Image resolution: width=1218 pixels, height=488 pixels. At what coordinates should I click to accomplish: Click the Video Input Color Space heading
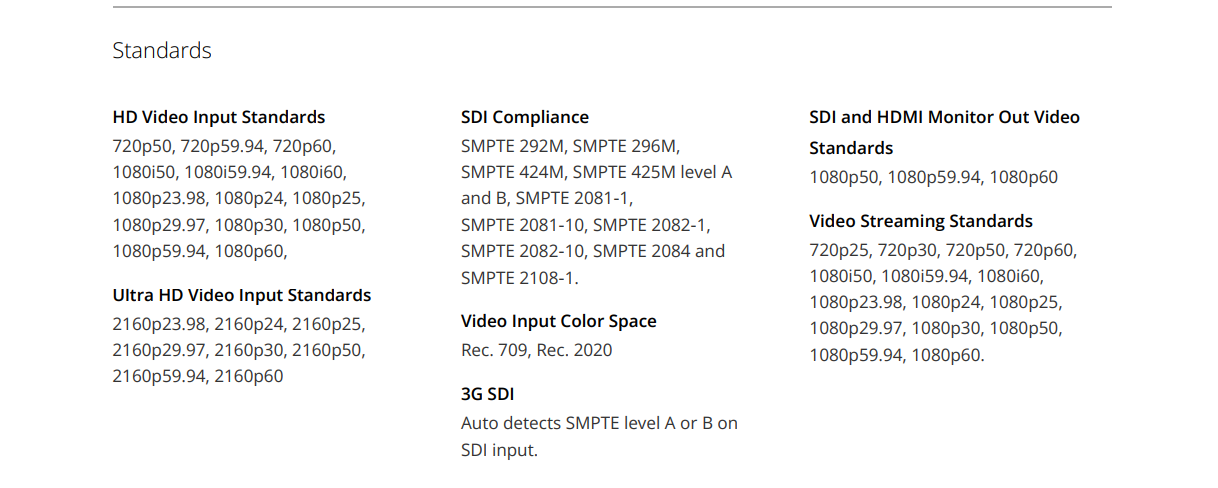(559, 321)
